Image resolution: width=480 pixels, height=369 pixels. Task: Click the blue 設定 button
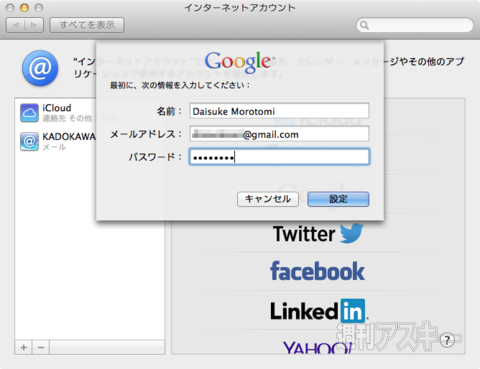[x=338, y=199]
